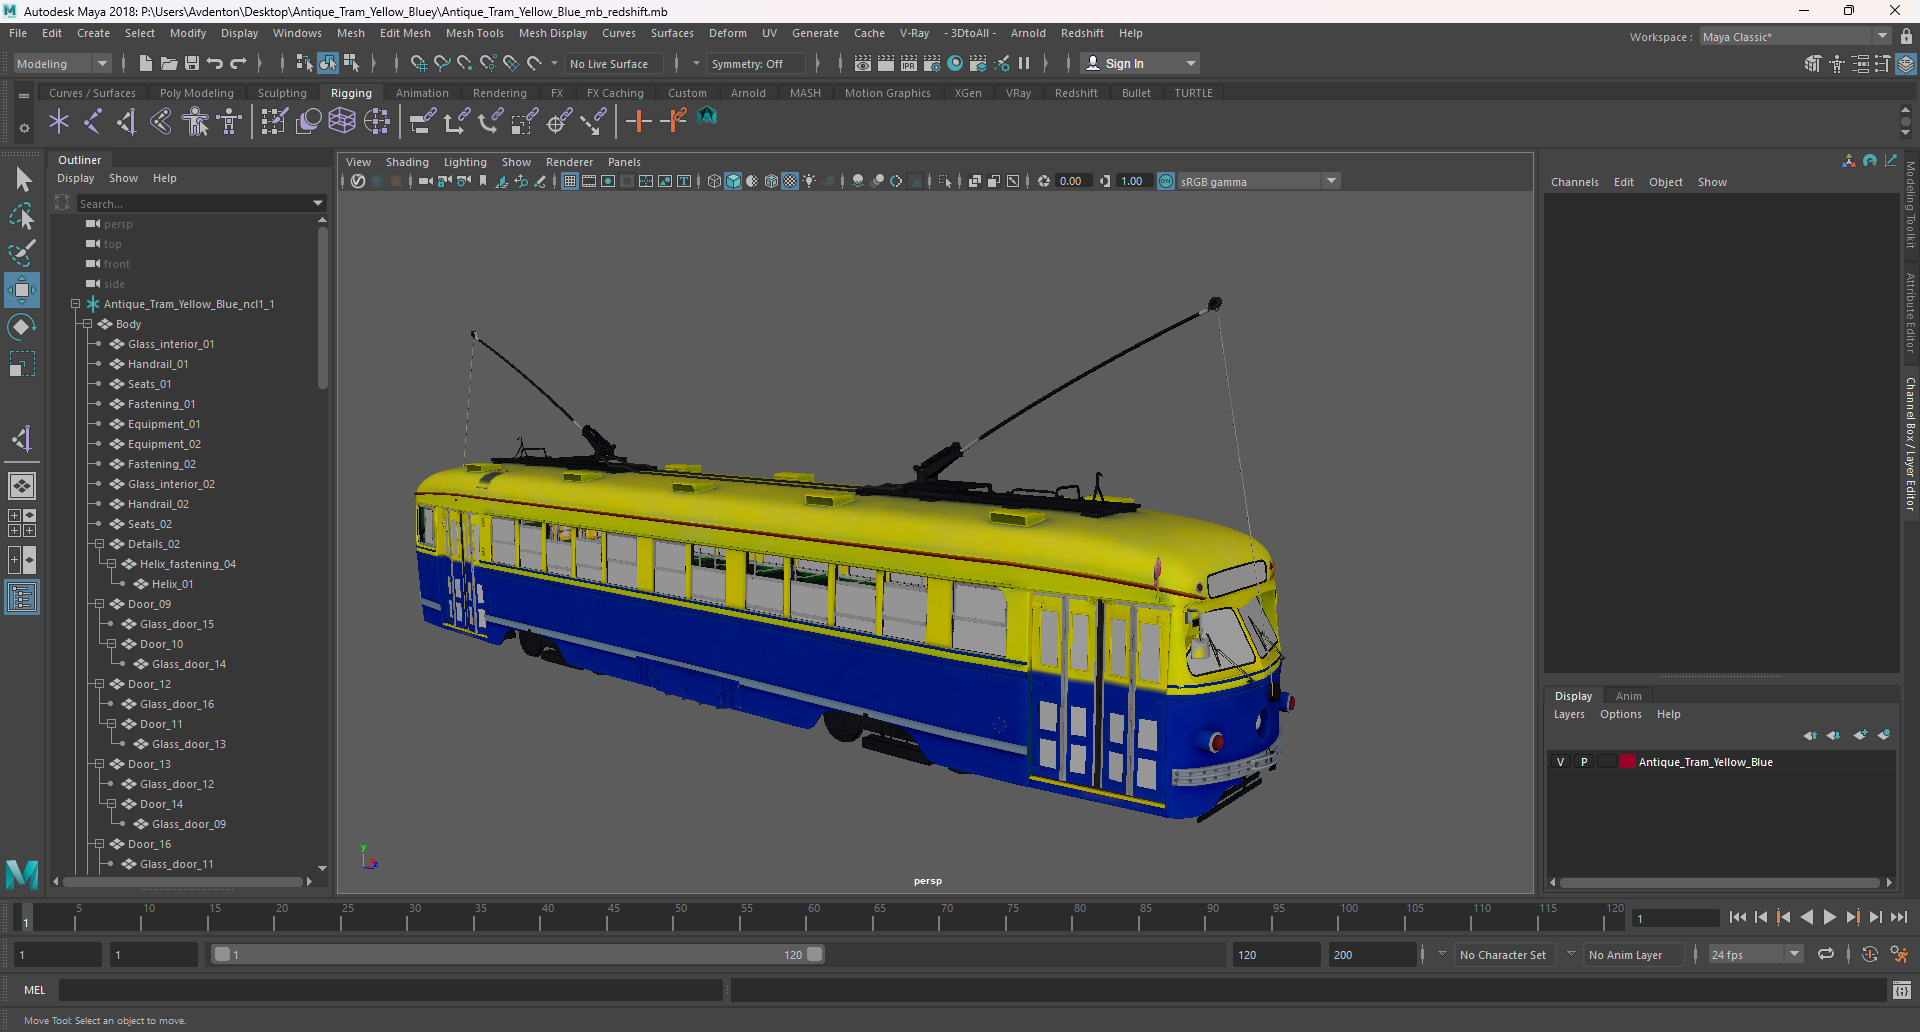Viewport: 1920px width, 1032px height.
Task: Click the Outliner layout icon in the toolbox
Action: coord(22,598)
